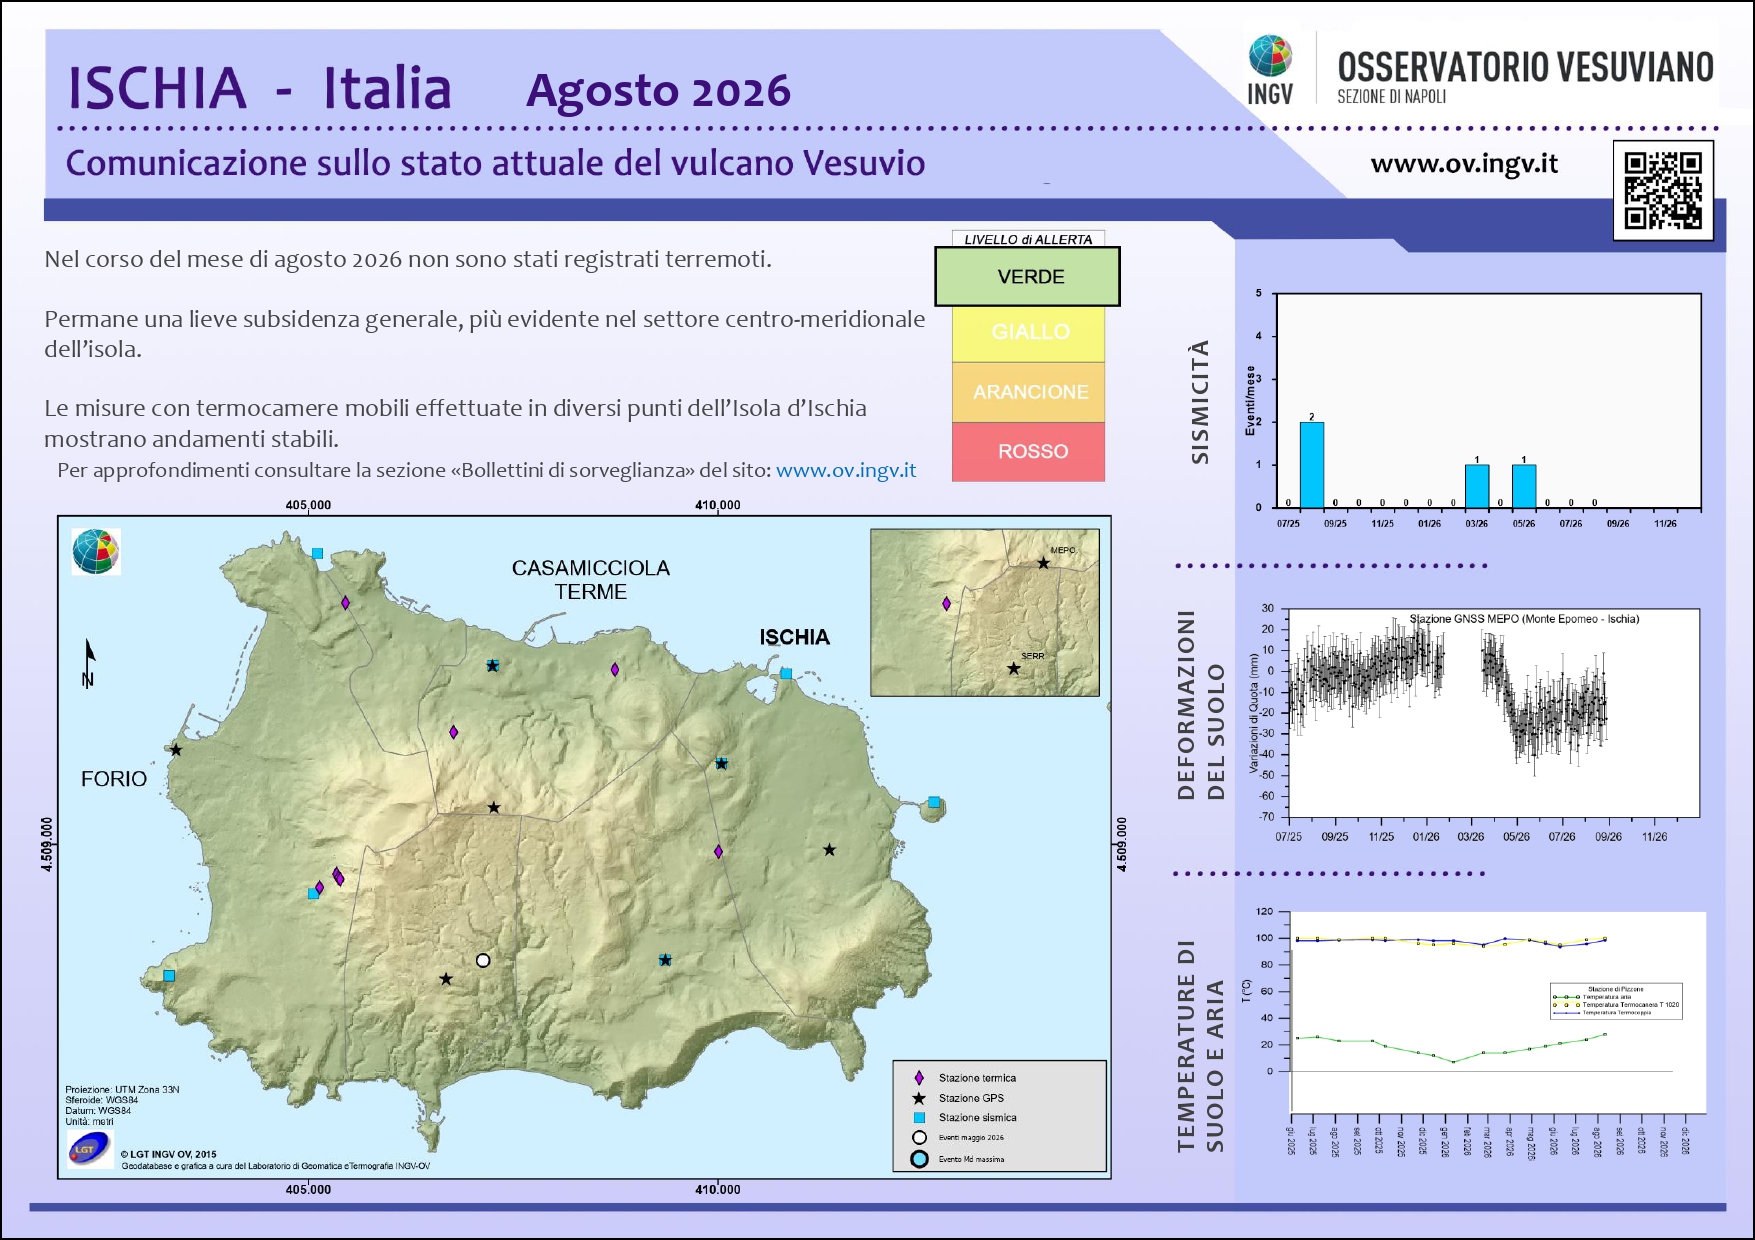Click the 'DEFORMAZIONI DEL SUOLO' section title
Viewport: 1755px width, 1240px height.
pyautogui.click(x=1200, y=705)
